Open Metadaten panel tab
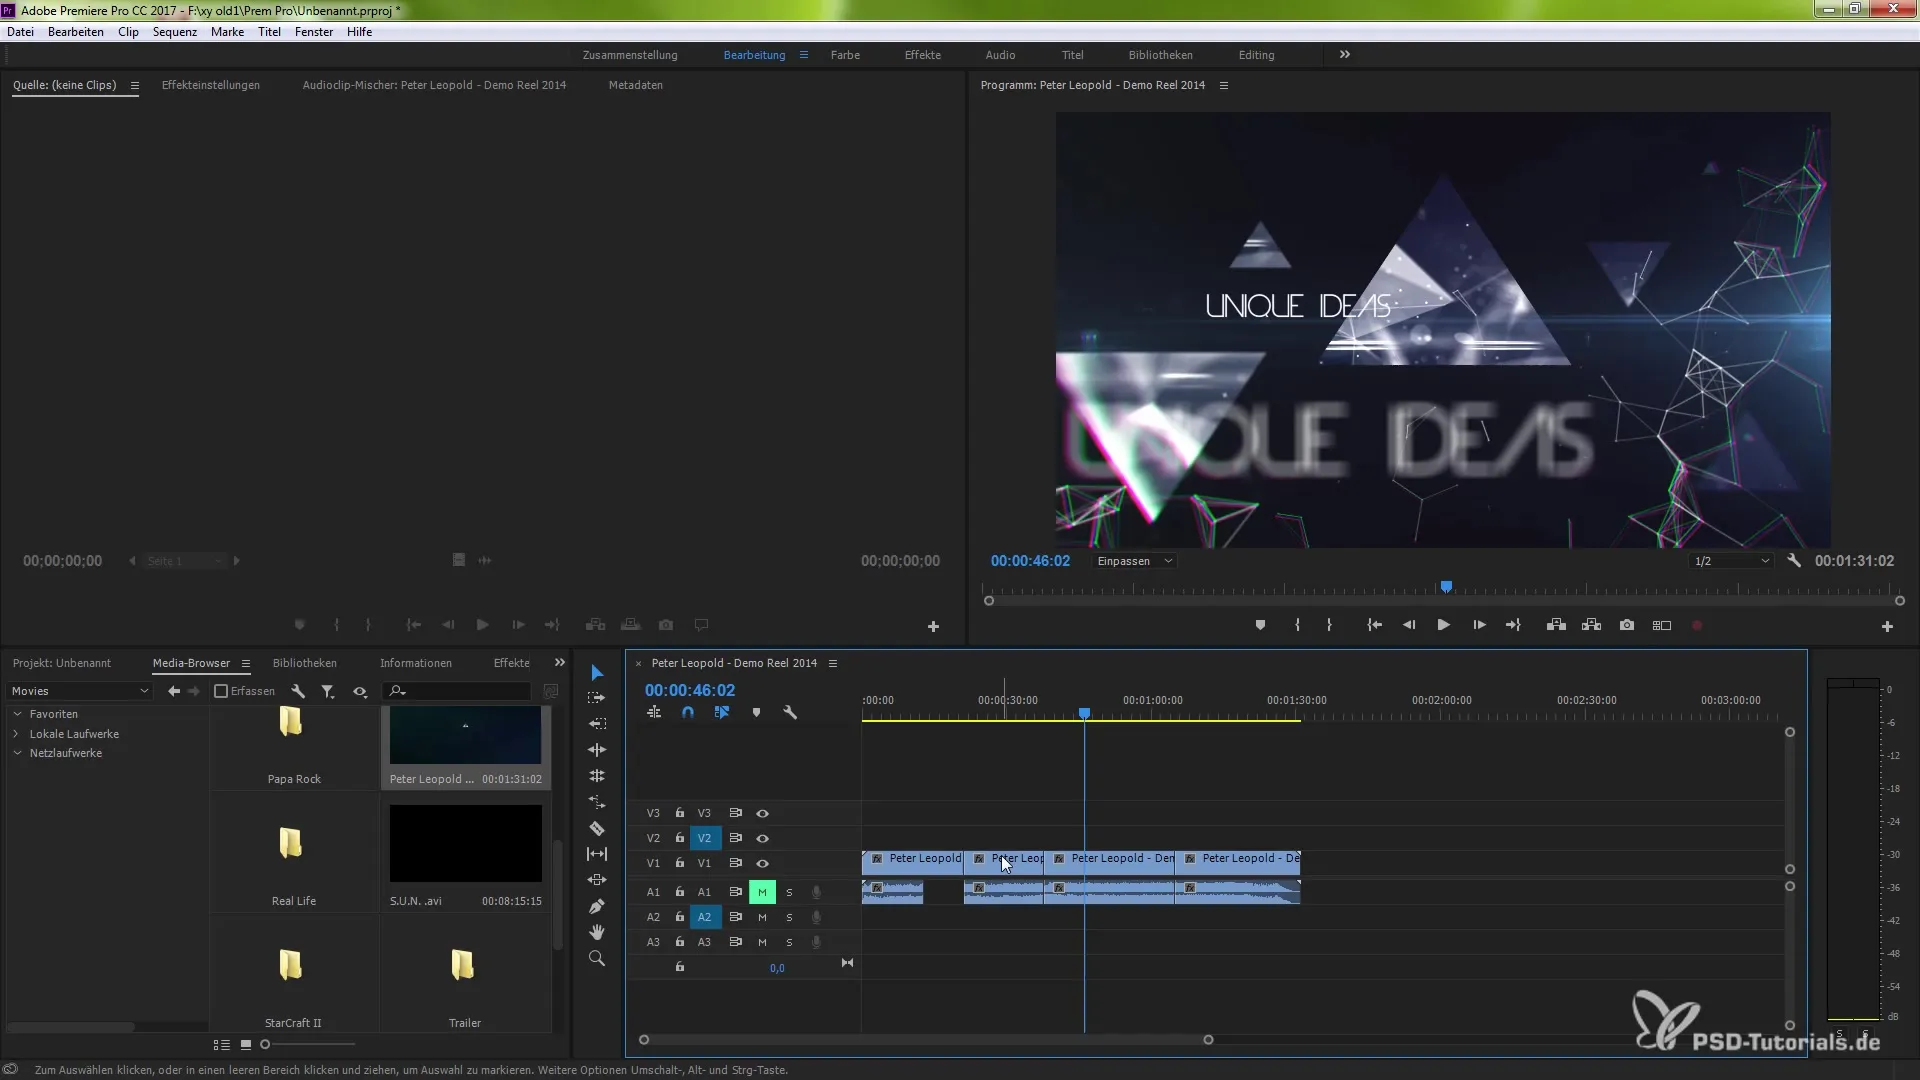Image resolution: width=1920 pixels, height=1080 pixels. pyautogui.click(x=636, y=85)
